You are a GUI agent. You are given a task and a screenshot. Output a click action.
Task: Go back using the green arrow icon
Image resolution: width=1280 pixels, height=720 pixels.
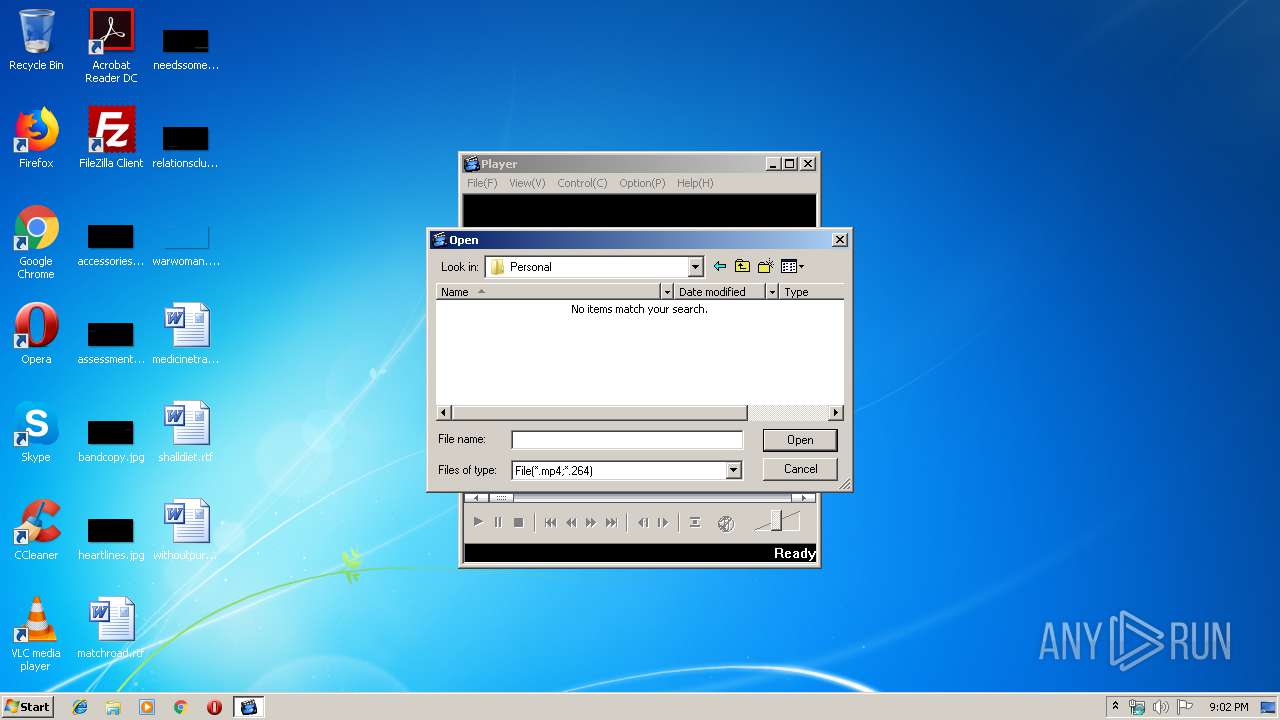tap(719, 266)
